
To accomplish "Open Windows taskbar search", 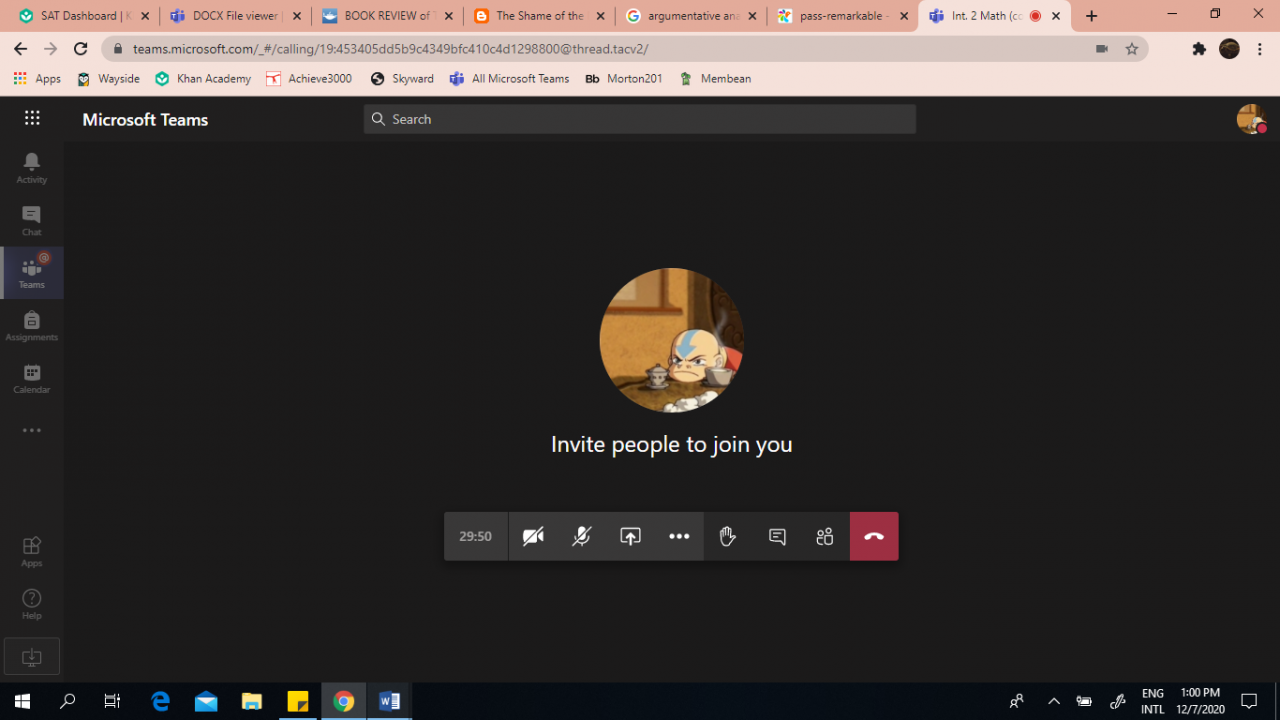I will [68, 701].
